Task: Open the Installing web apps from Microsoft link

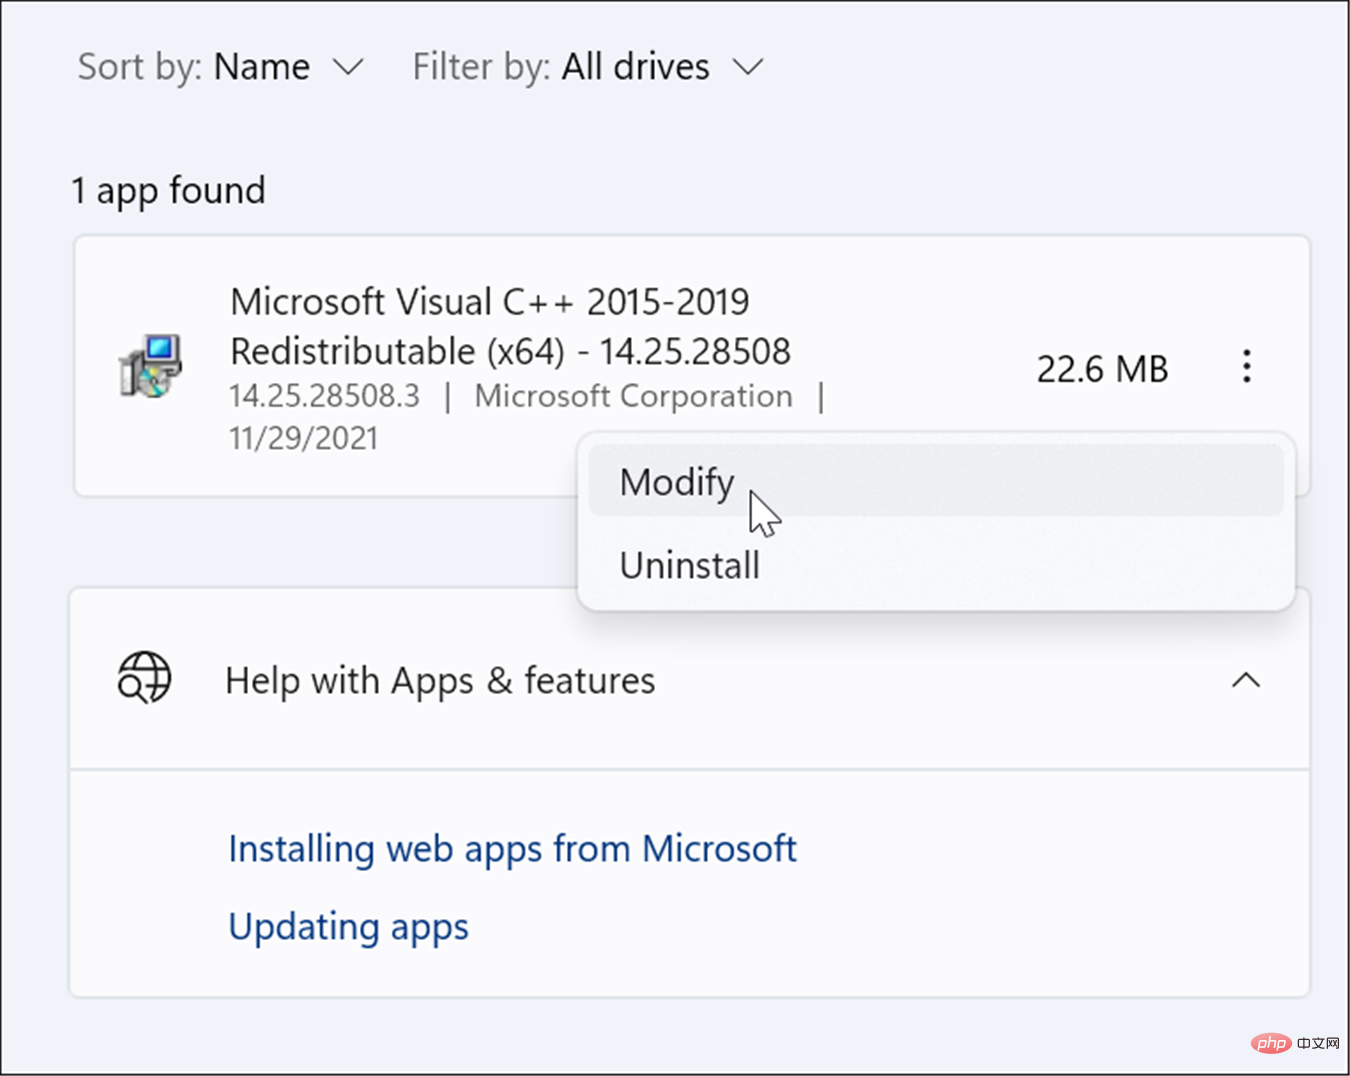Action: coord(512,849)
